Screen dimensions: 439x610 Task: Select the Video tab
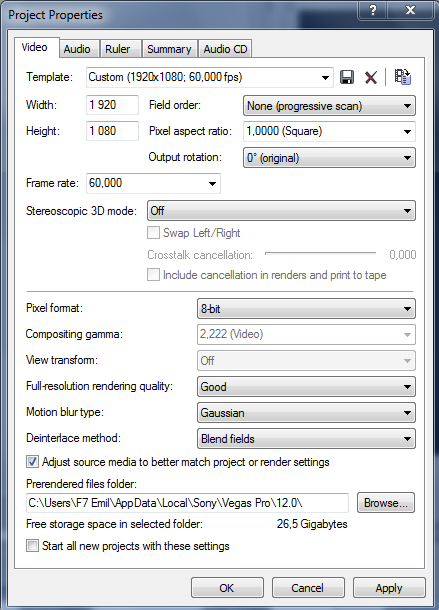tap(37, 47)
